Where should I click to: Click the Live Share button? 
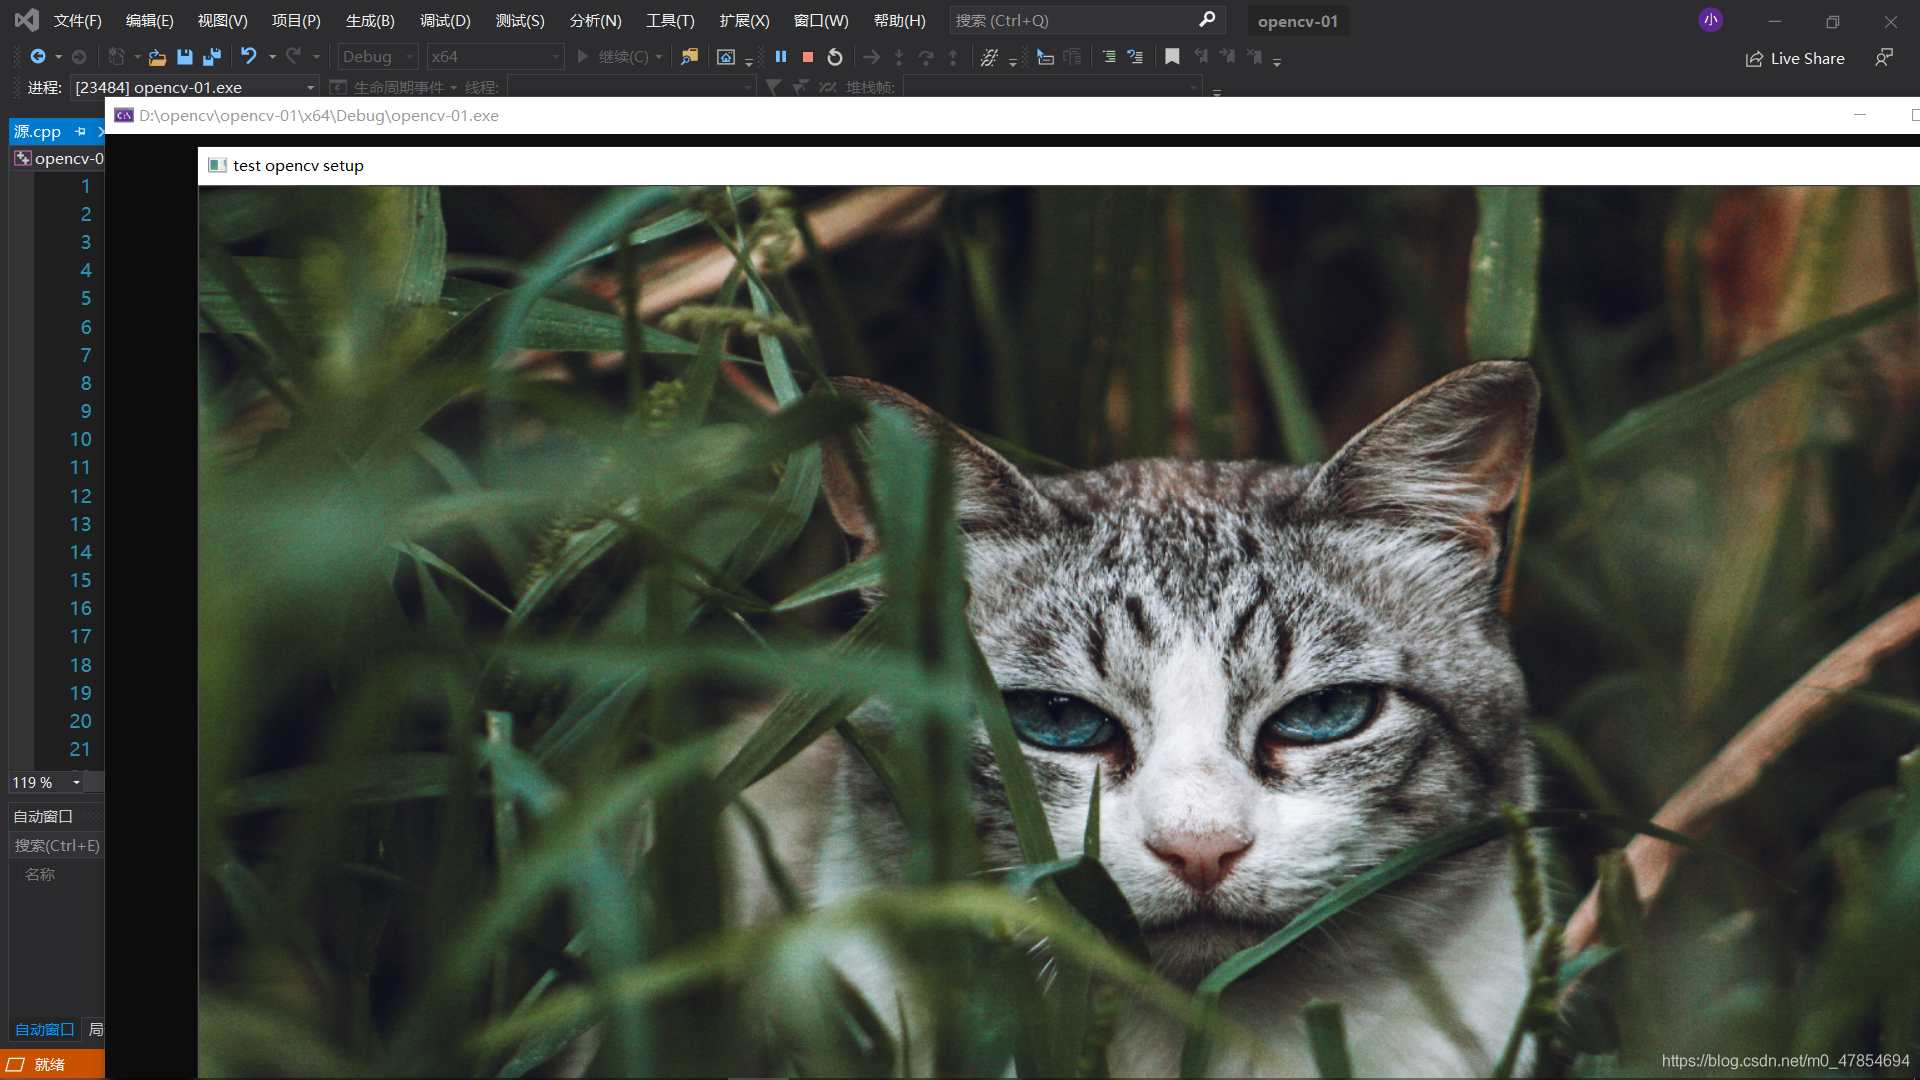tap(1795, 58)
